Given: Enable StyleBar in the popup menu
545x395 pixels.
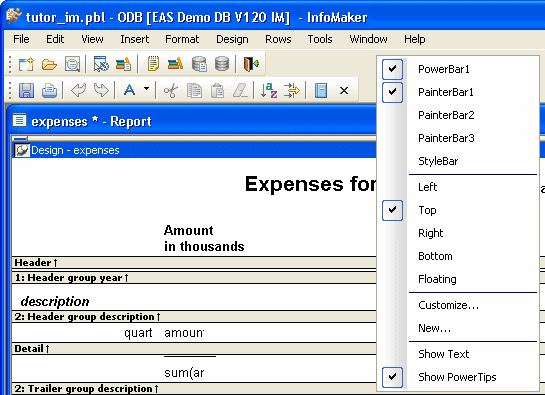Looking at the screenshot, I should (458, 161).
